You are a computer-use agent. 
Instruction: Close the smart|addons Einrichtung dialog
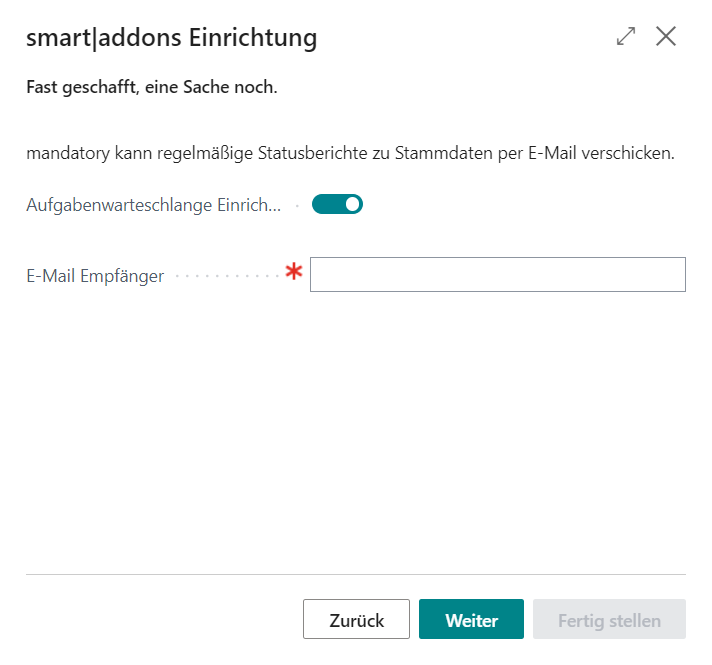click(x=666, y=37)
